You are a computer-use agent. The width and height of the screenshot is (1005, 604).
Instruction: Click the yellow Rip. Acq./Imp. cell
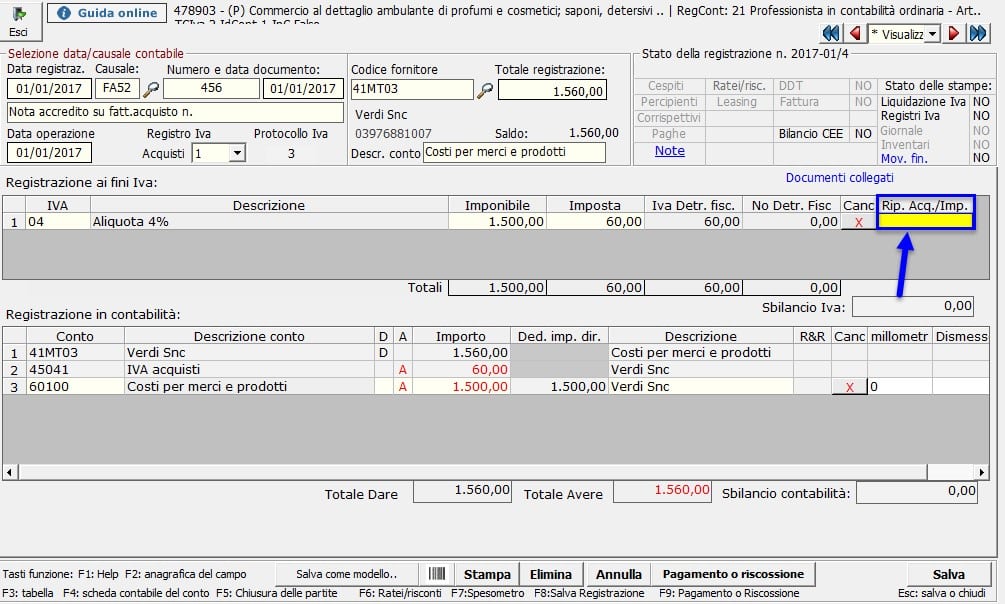click(x=926, y=221)
